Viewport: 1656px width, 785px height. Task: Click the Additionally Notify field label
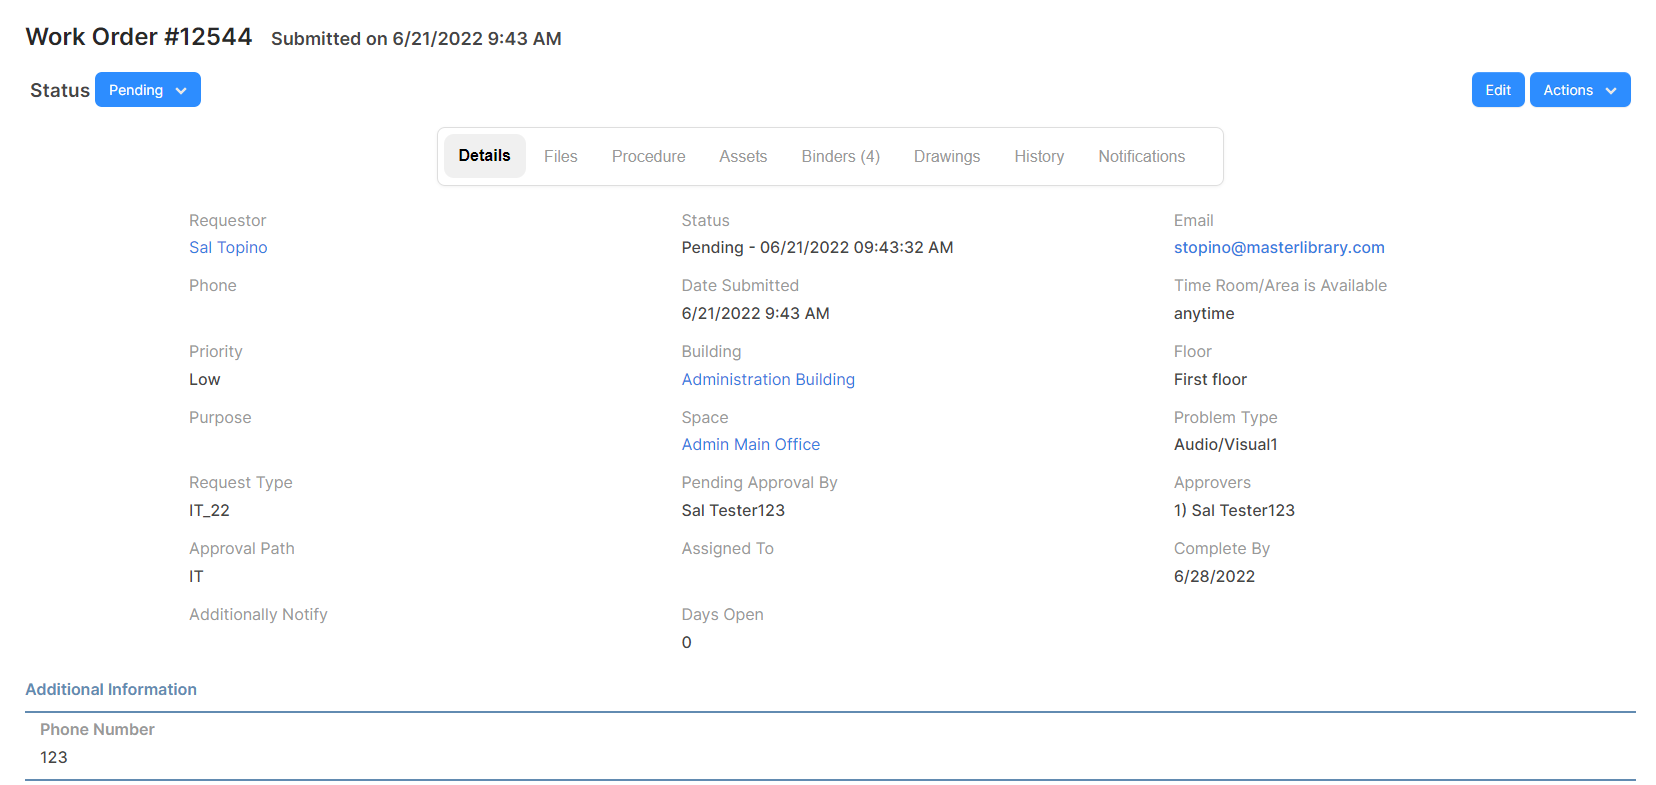[x=258, y=614]
